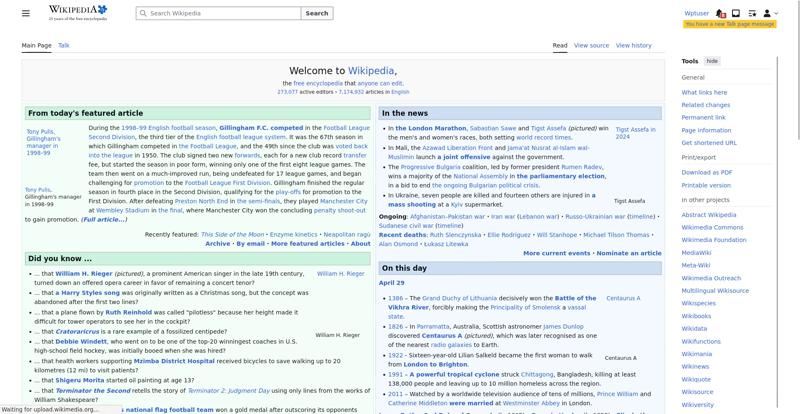This screenshot has width=800, height=414.
Task: Click the Search button
Action: pyautogui.click(x=316, y=14)
